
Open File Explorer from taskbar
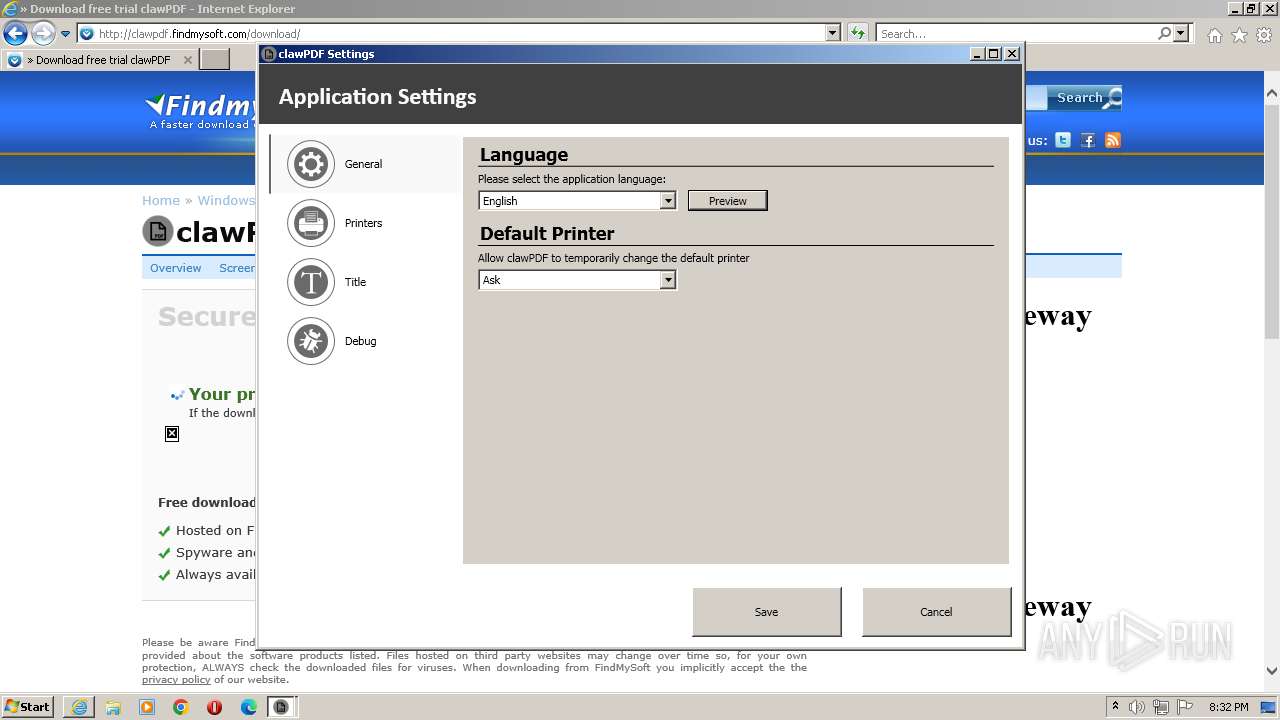point(113,707)
